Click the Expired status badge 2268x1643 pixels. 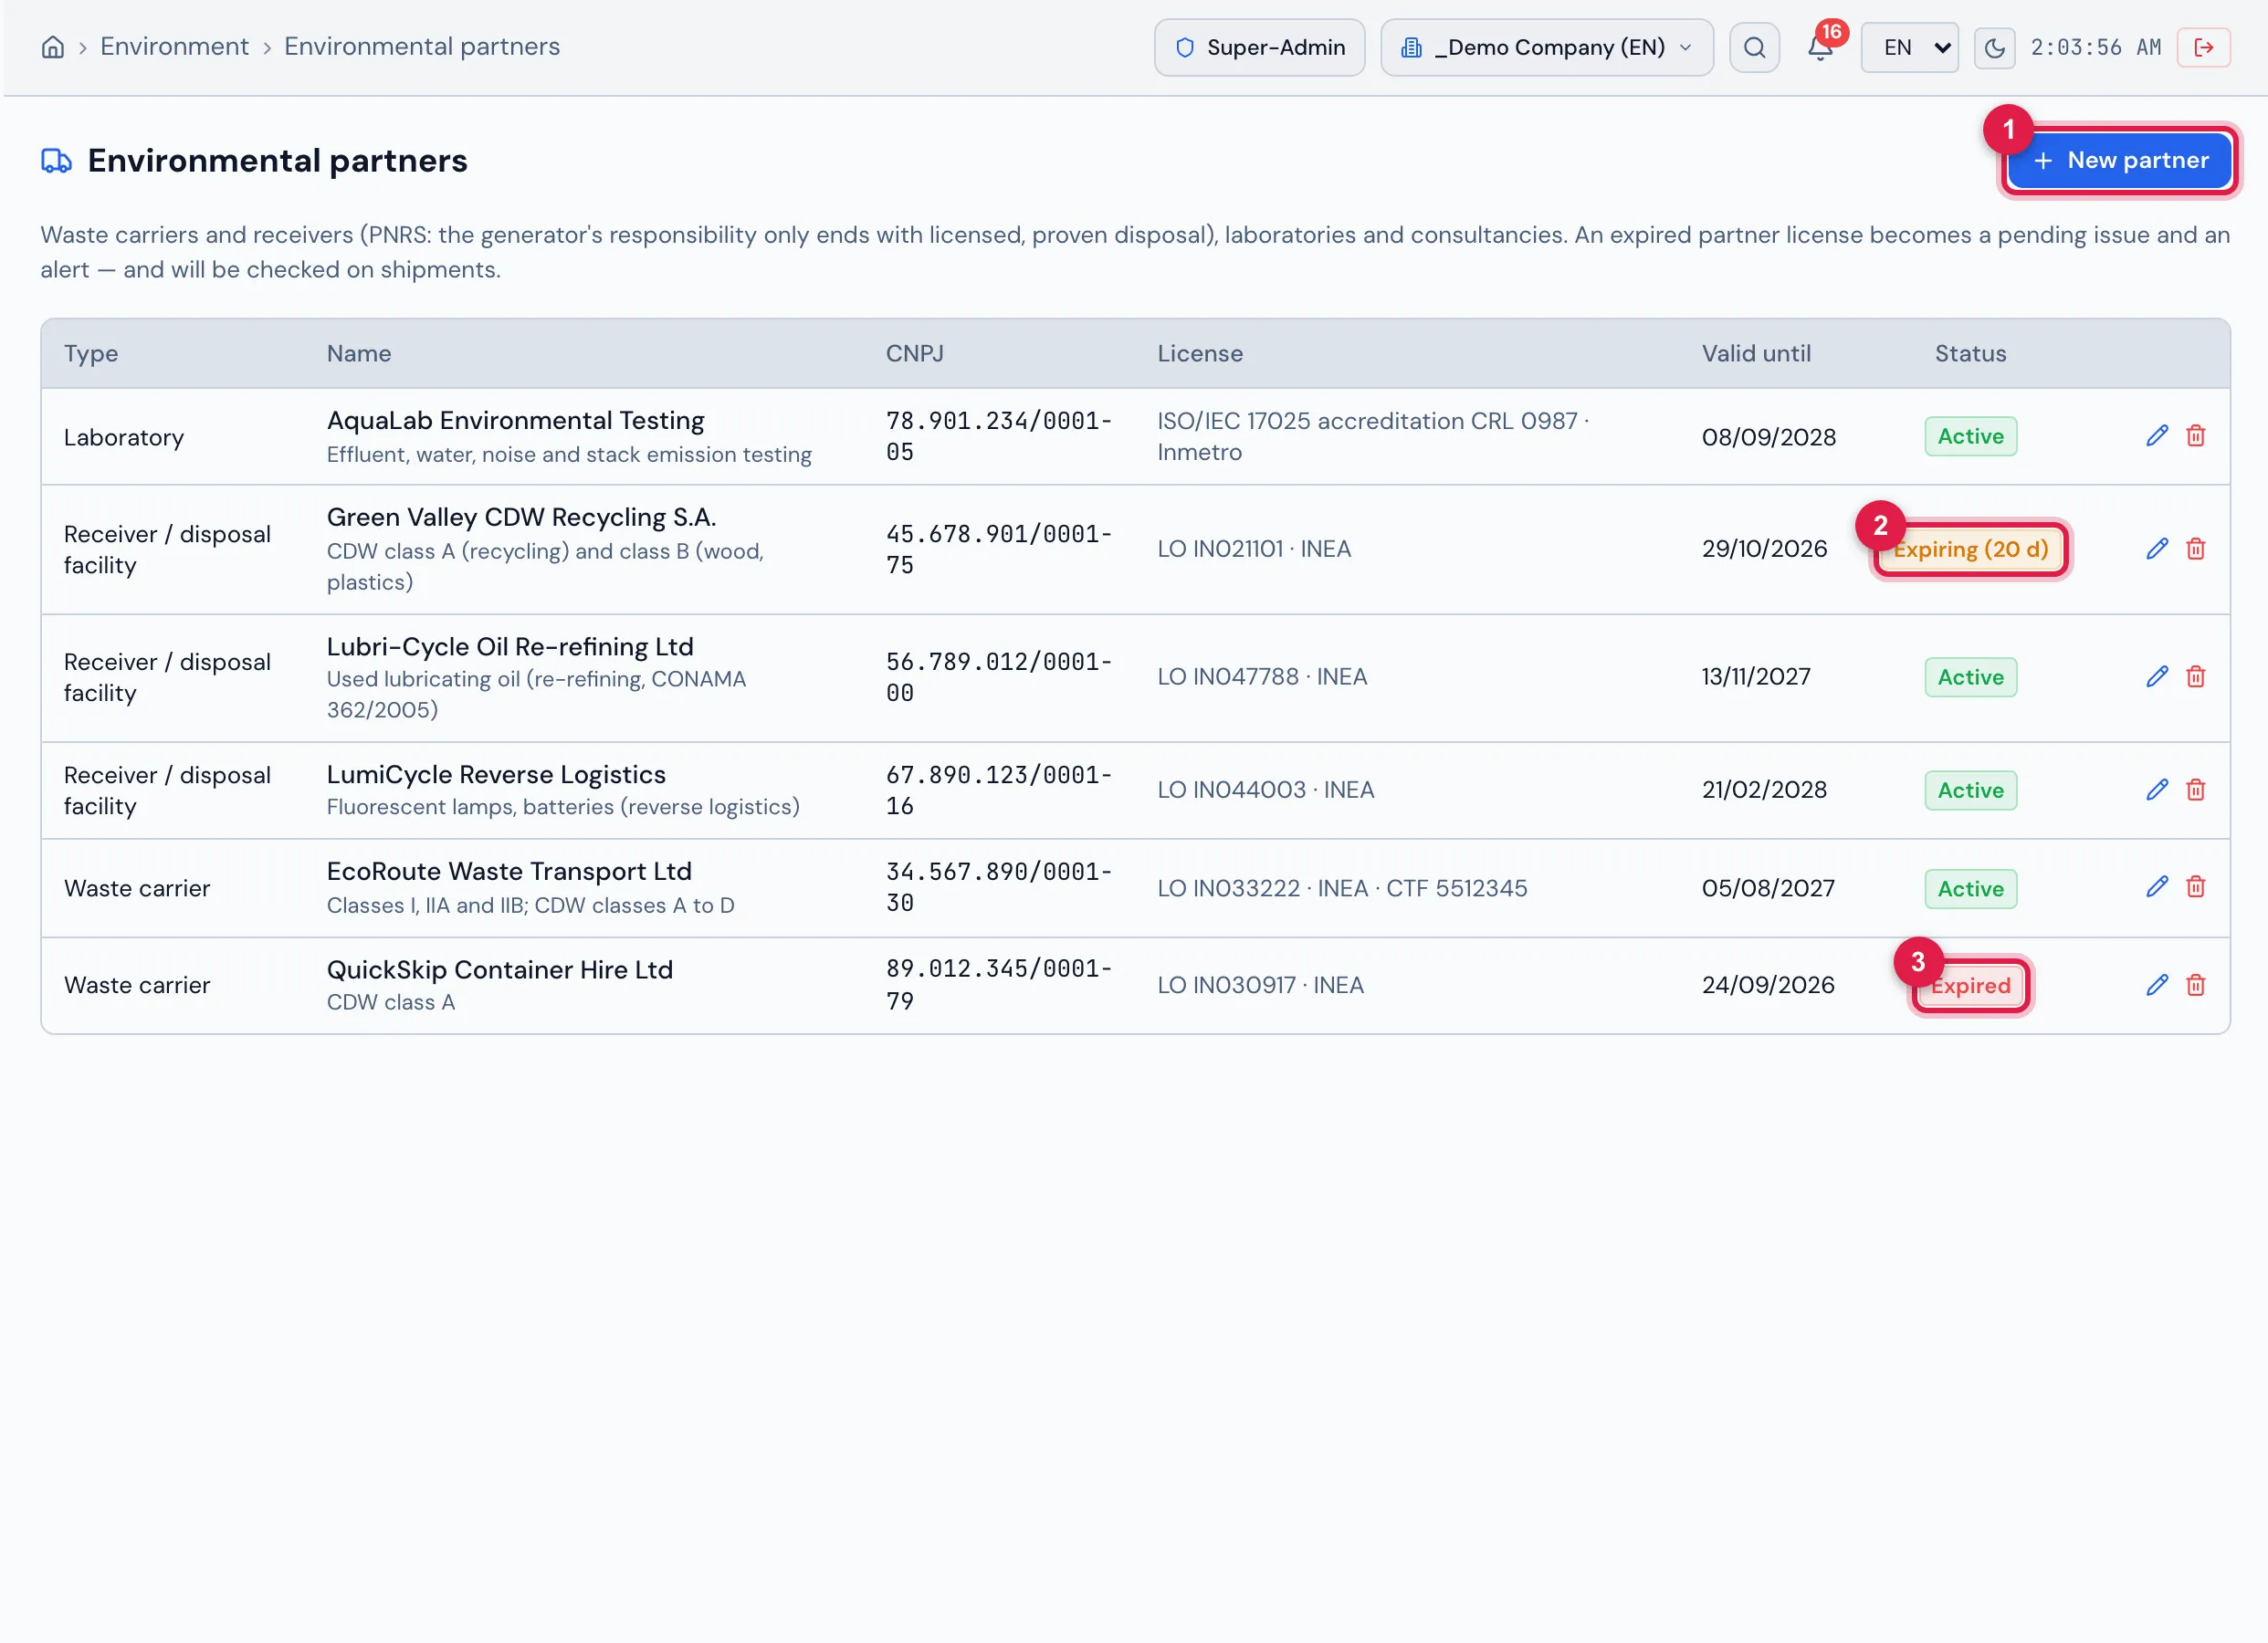point(1970,986)
